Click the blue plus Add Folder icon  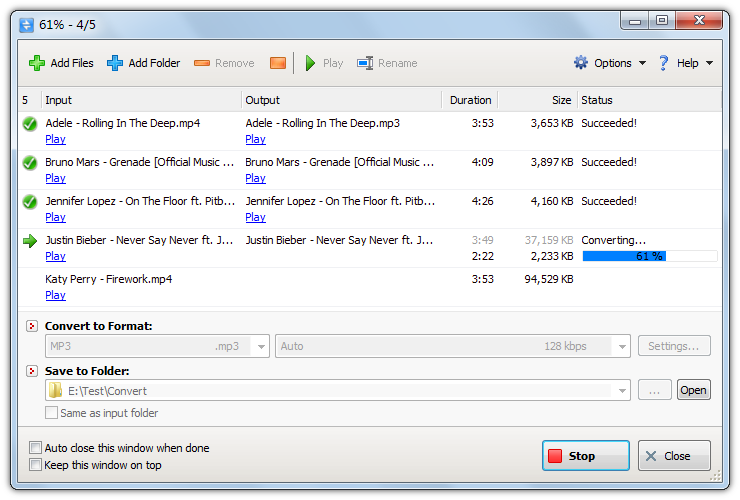point(115,63)
